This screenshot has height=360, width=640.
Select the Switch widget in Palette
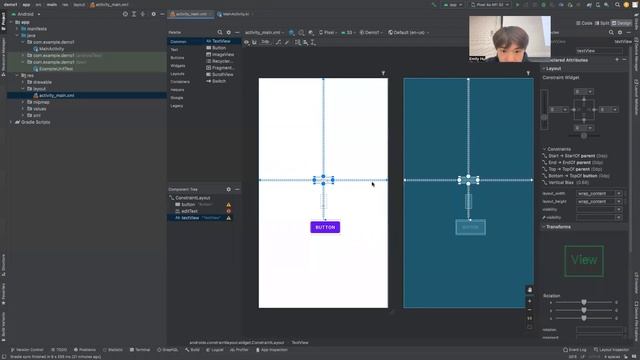click(216, 81)
